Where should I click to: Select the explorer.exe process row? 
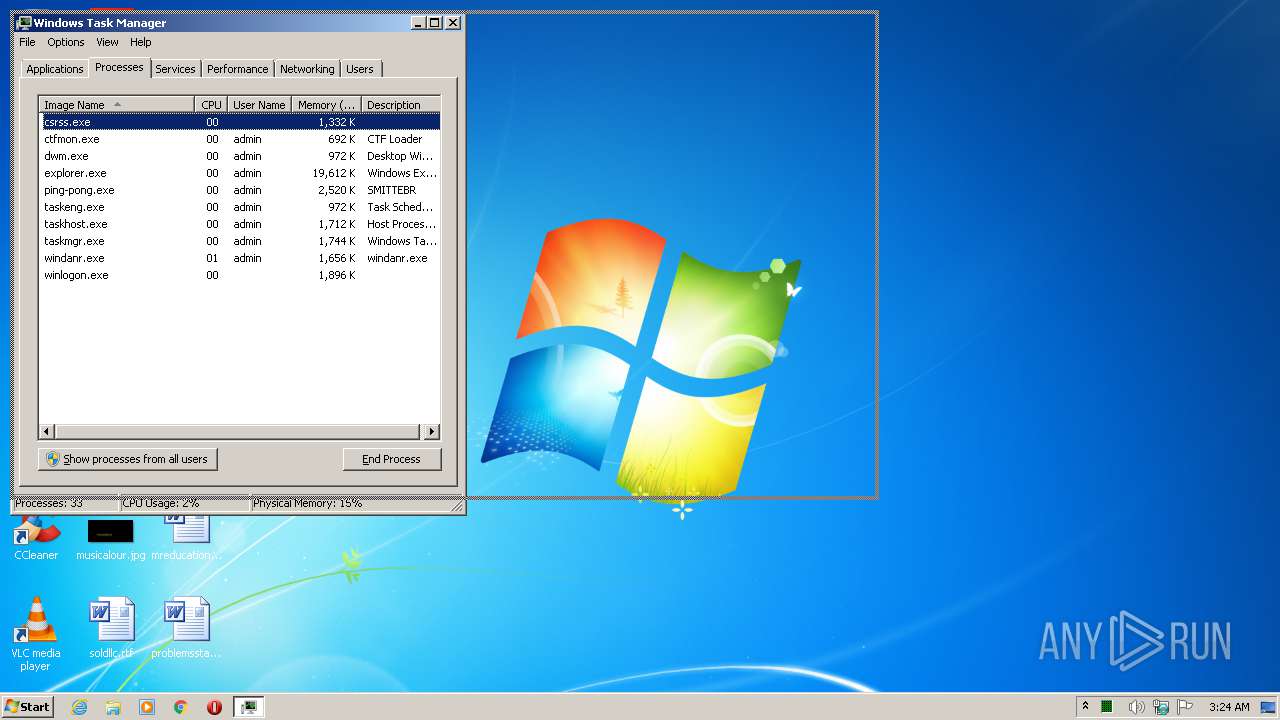coord(240,173)
